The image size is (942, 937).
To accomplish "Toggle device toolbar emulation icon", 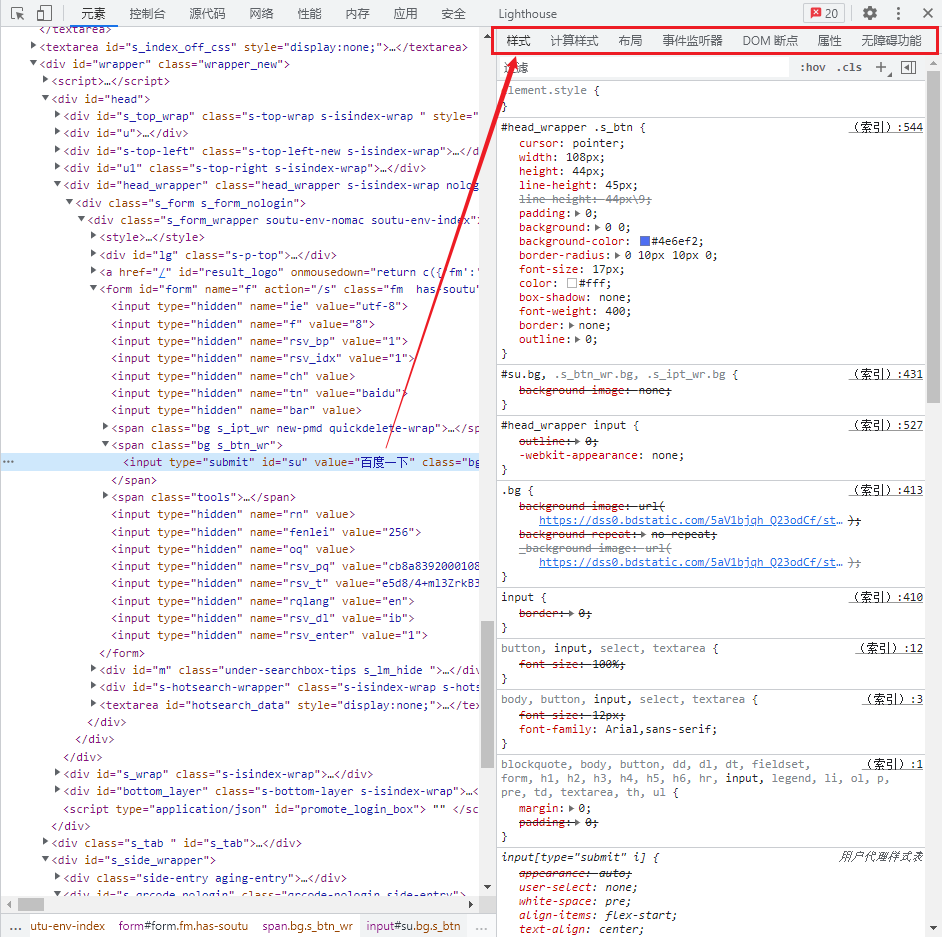I will click(44, 13).
